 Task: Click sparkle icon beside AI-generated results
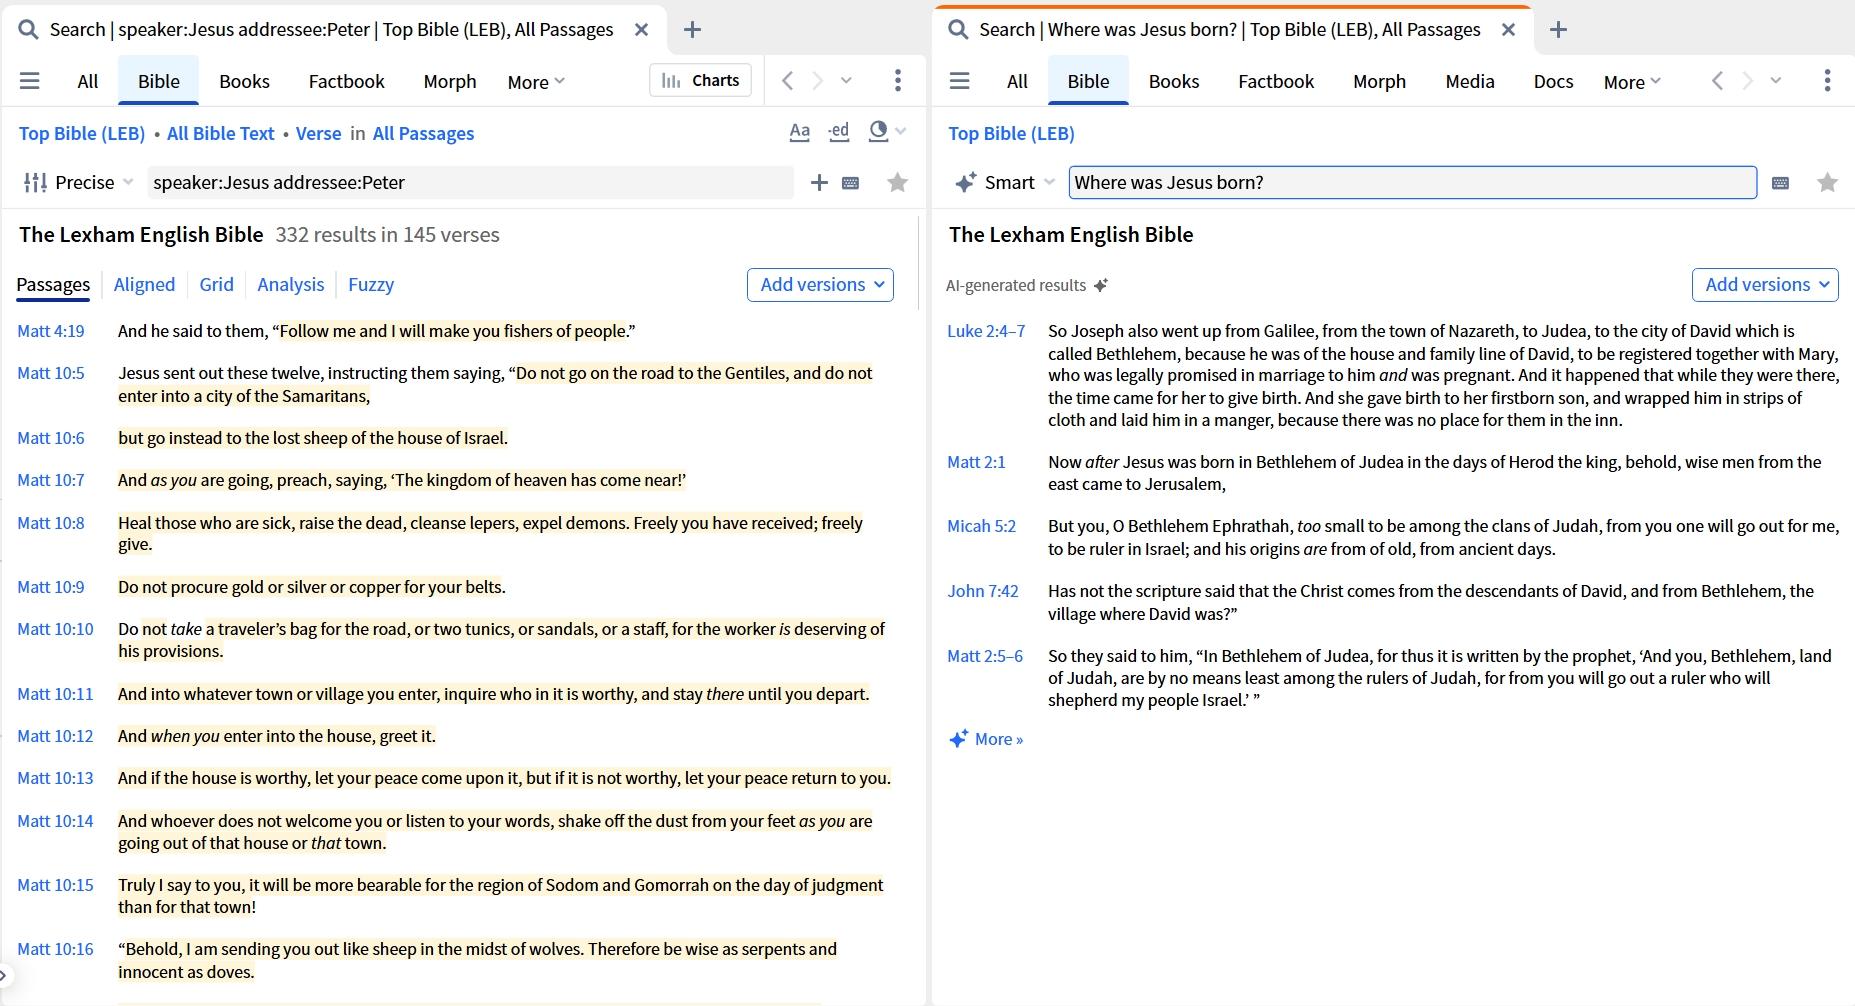point(1101,286)
